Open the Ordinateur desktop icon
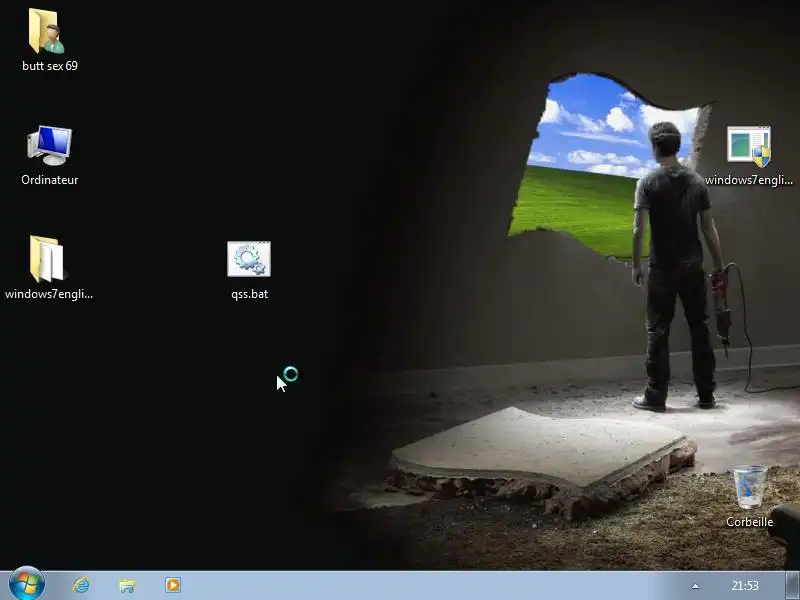Image resolution: width=800 pixels, height=600 pixels. (x=49, y=145)
